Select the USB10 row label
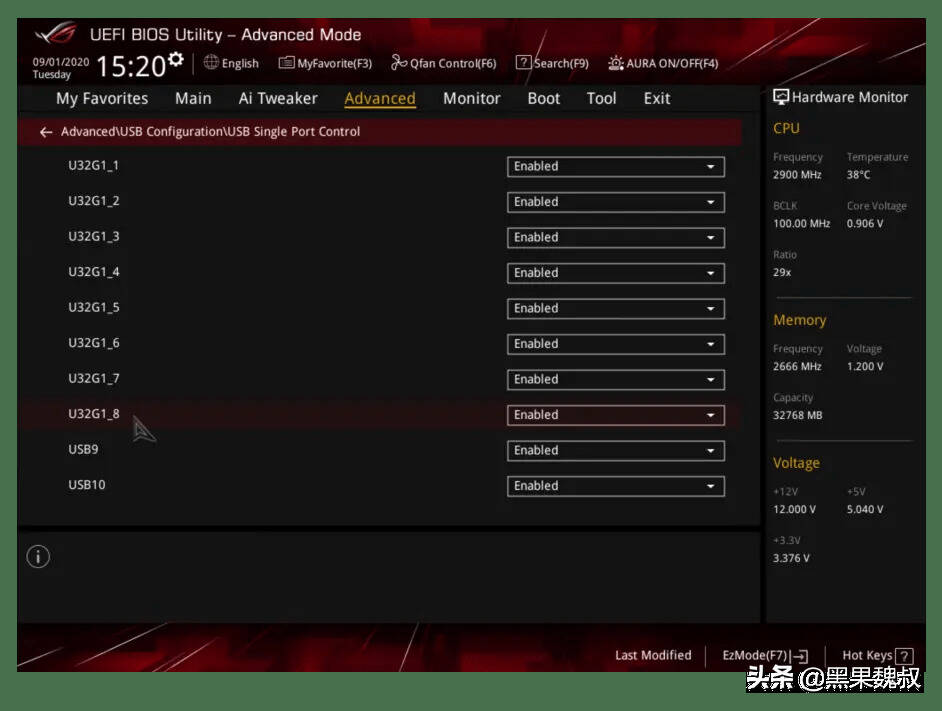The height and width of the screenshot is (711, 942). coord(87,485)
